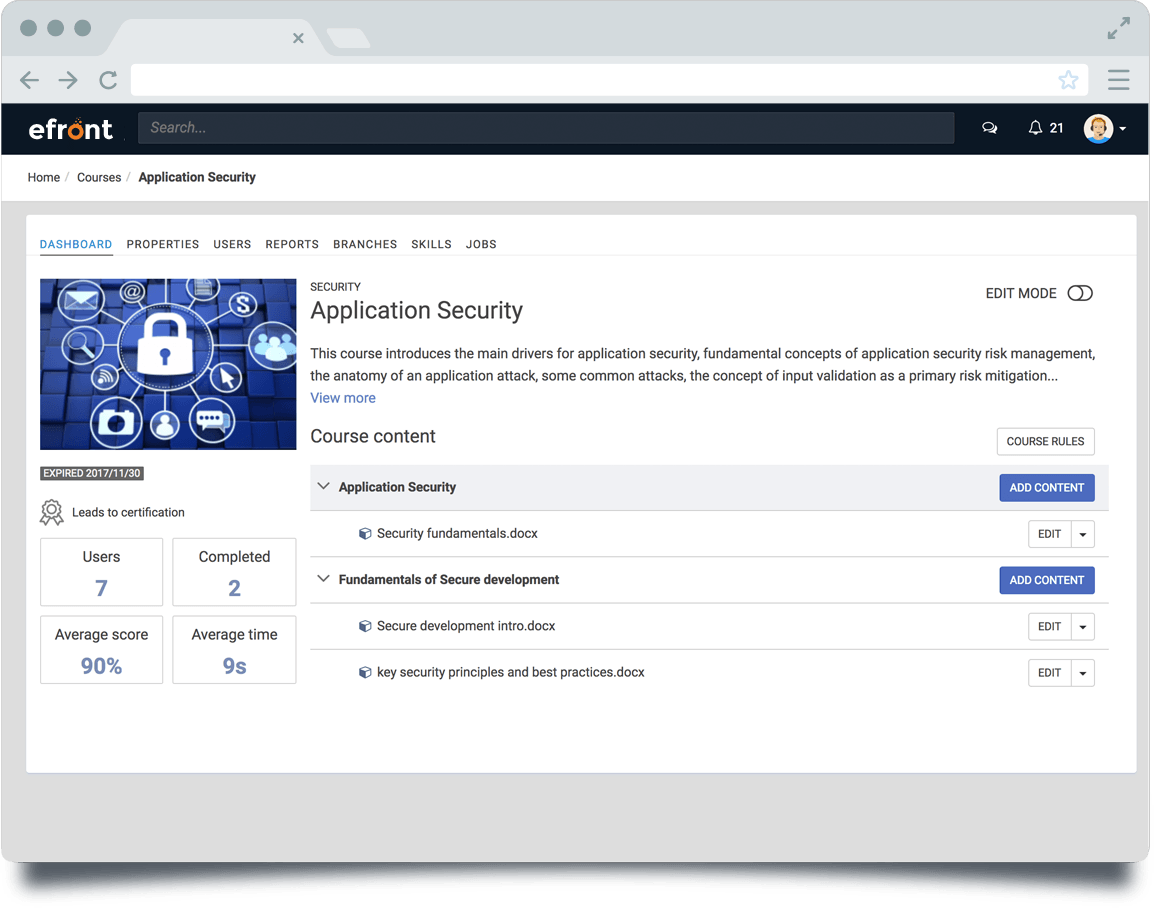
Task: Click the certification ribbon icon
Action: pos(51,512)
